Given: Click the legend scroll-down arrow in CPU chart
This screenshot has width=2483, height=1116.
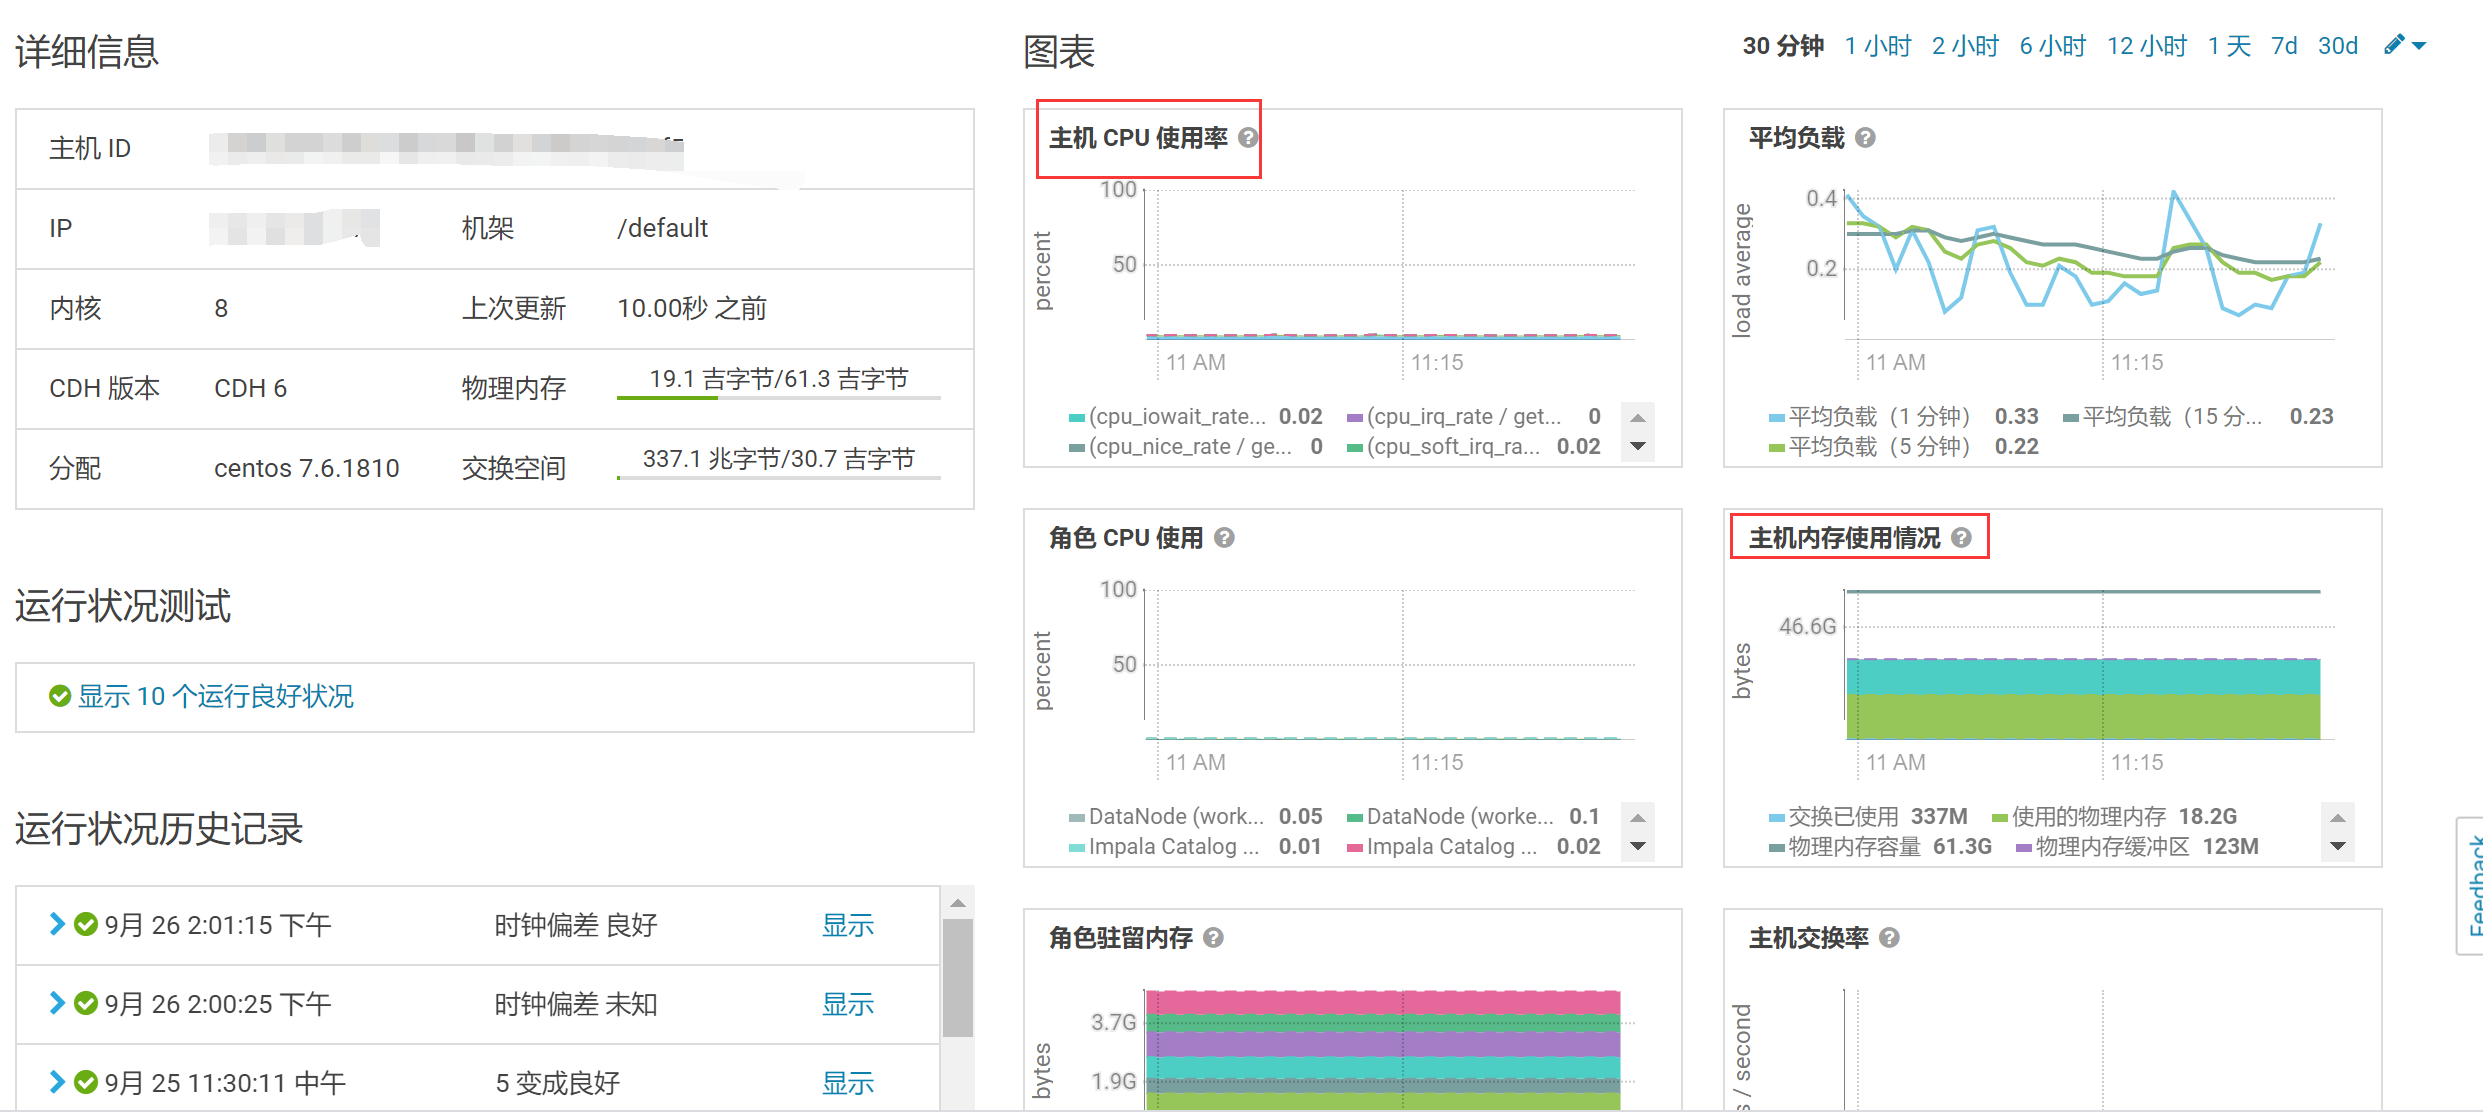Looking at the screenshot, I should [1637, 445].
